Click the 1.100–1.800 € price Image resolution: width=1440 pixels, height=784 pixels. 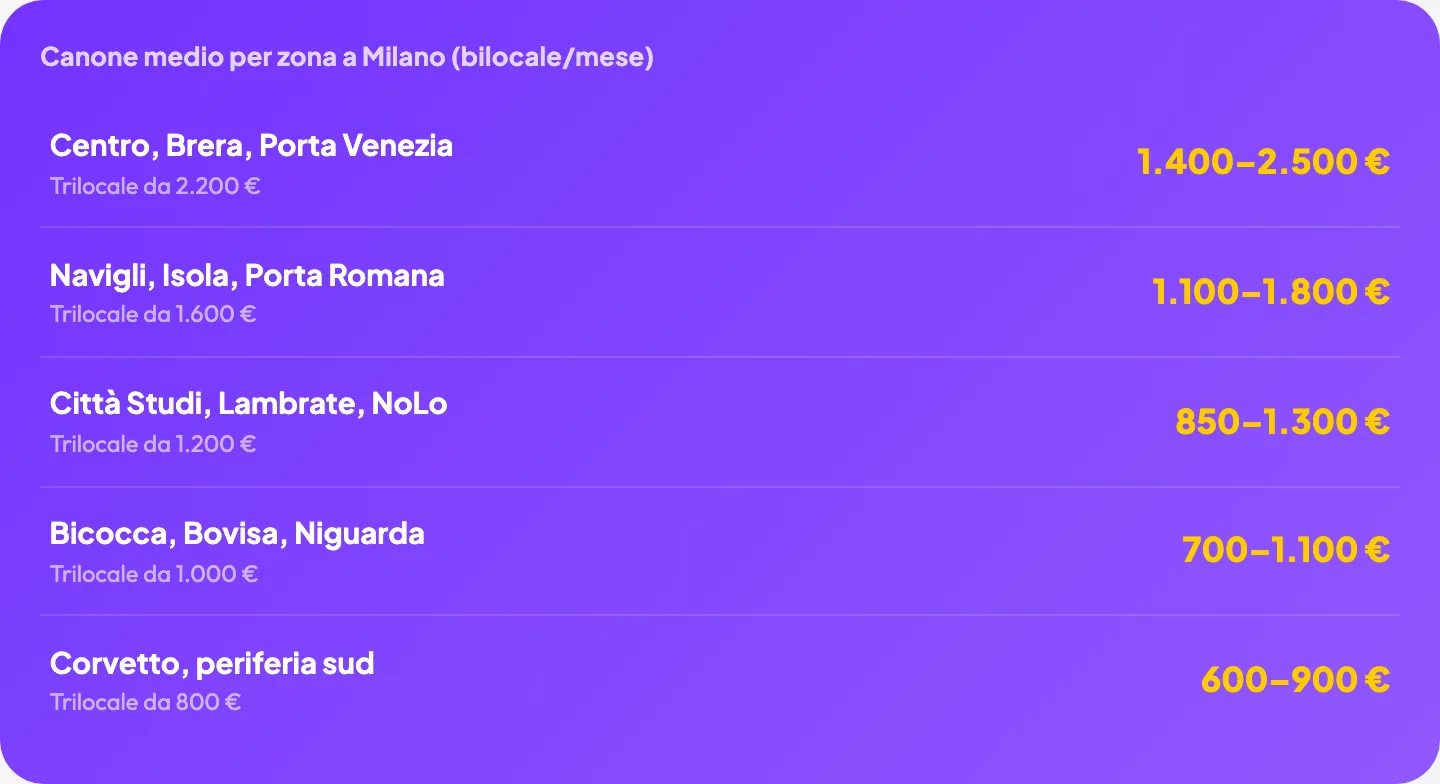(x=1271, y=291)
